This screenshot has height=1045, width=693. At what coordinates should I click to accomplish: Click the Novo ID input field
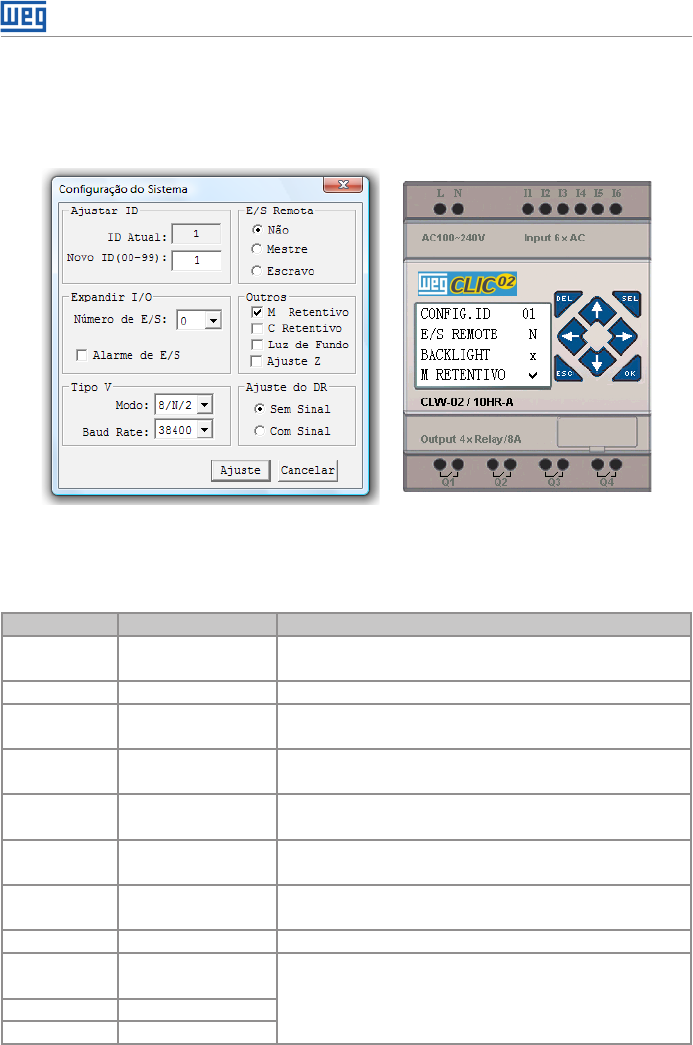pos(197,260)
